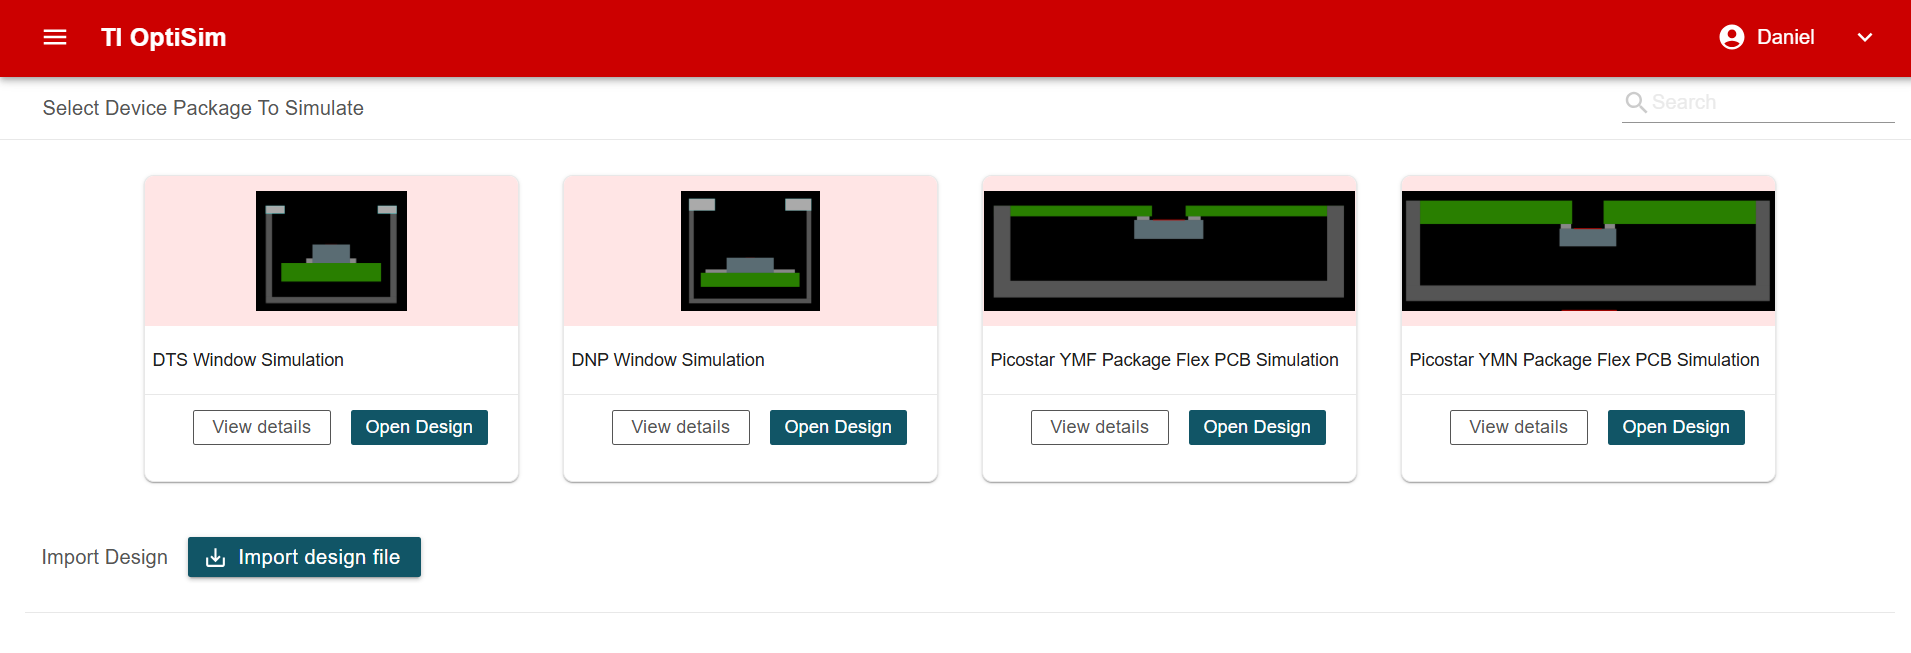Image resolution: width=1911 pixels, height=653 pixels.
Task: Select the DNP Window Simulation thumbnail
Action: [x=750, y=251]
